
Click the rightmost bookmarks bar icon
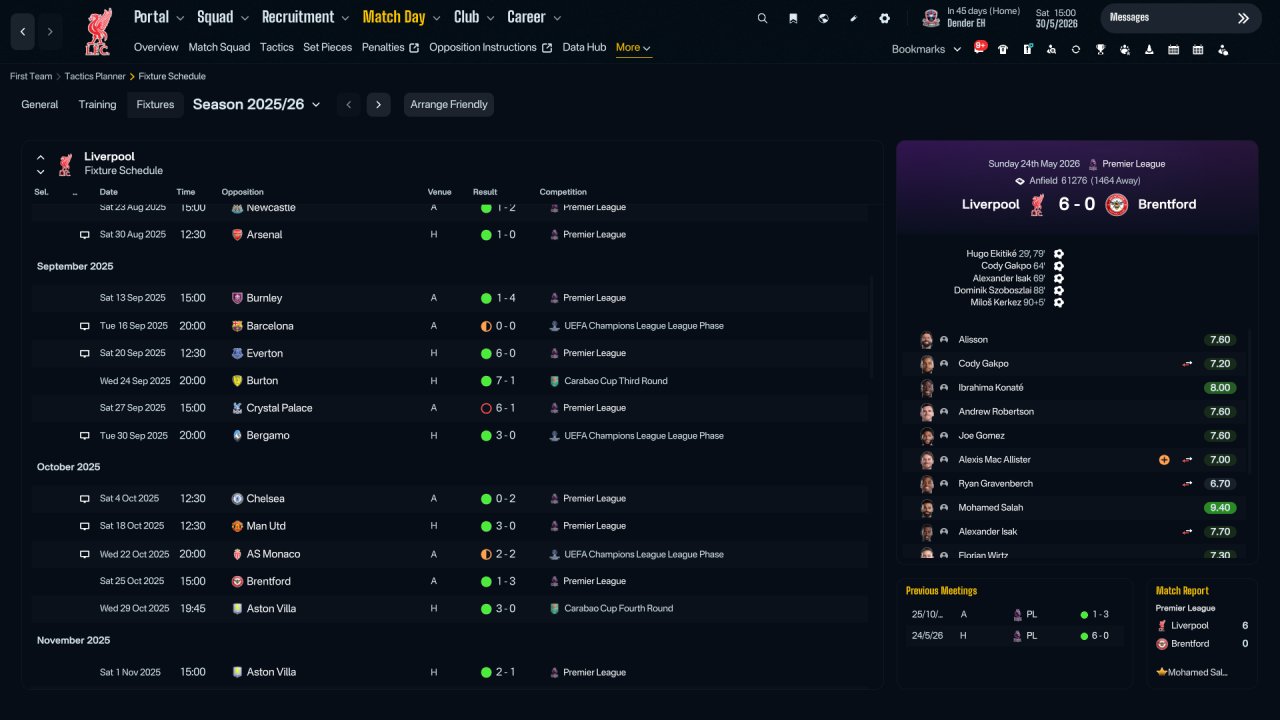[1222, 49]
